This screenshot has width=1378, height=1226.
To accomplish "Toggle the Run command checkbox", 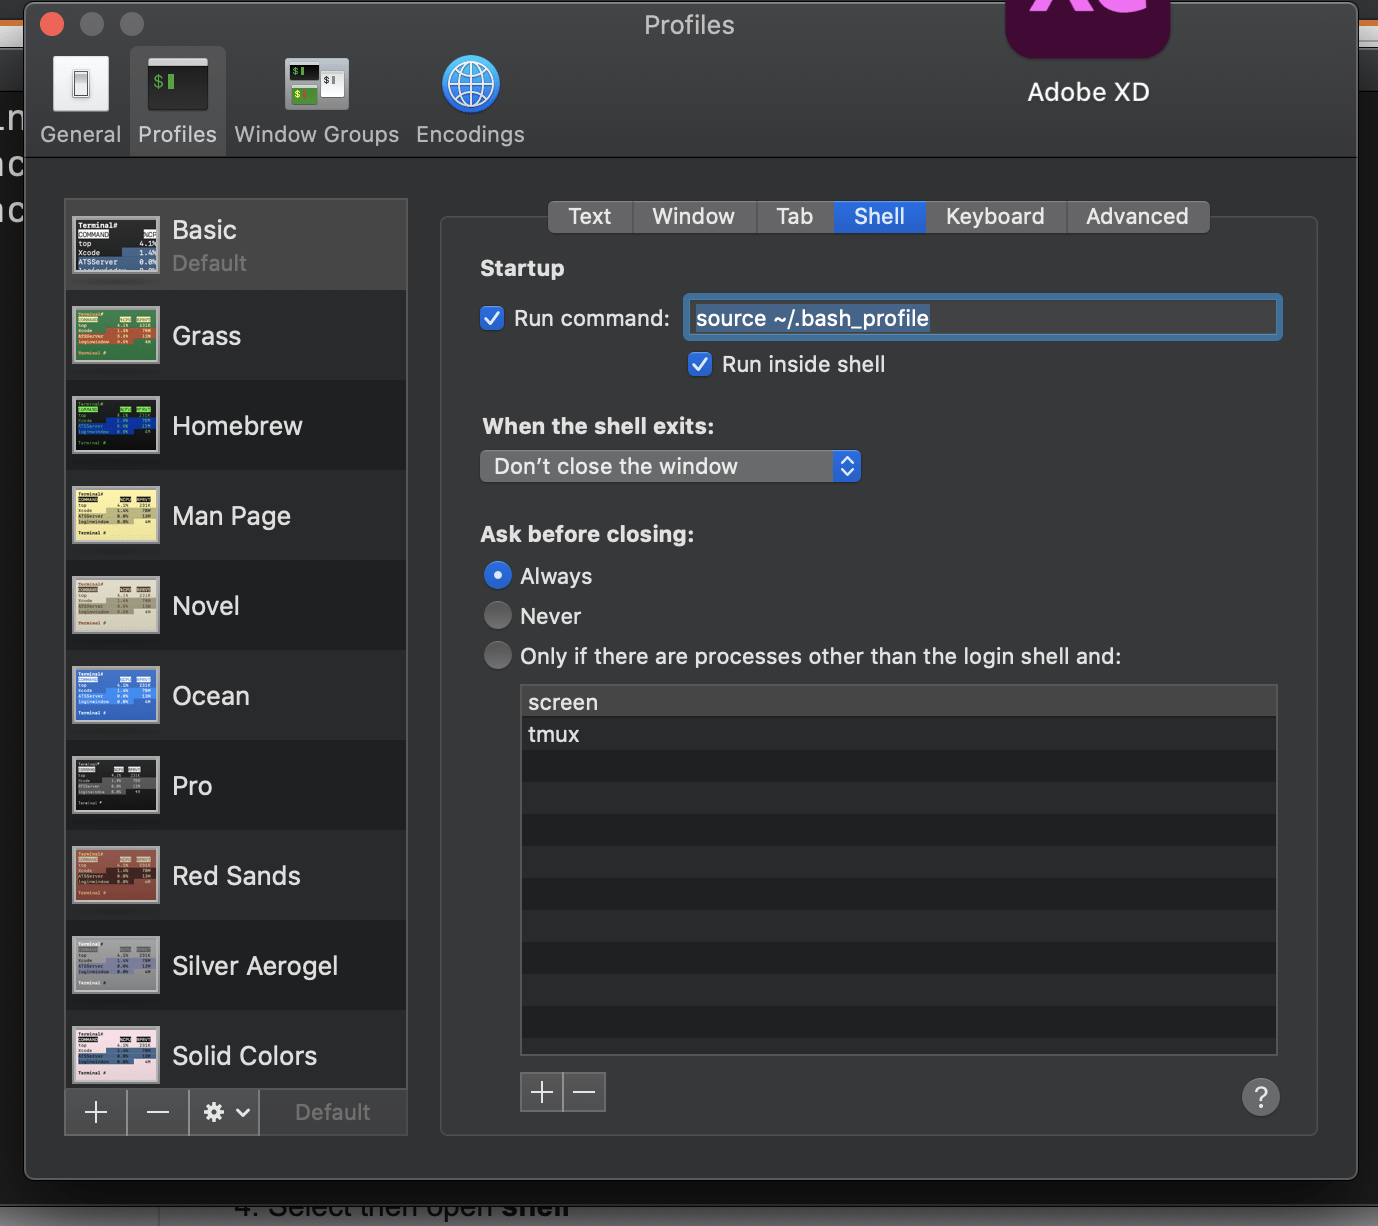I will pos(492,318).
